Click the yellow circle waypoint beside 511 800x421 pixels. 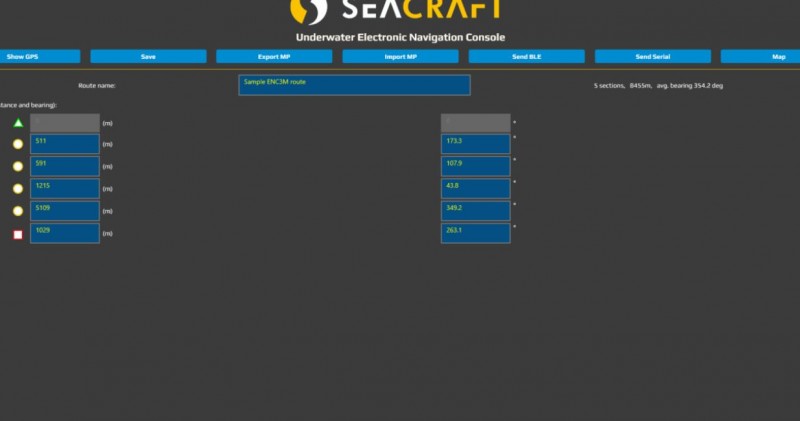18,144
